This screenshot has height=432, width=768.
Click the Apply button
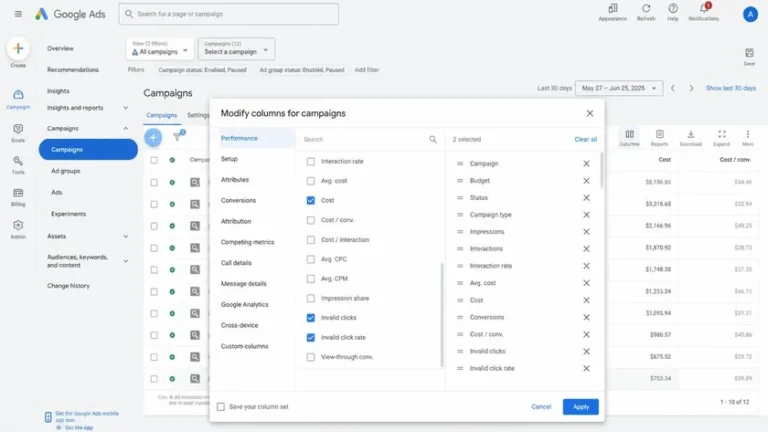[x=580, y=407]
